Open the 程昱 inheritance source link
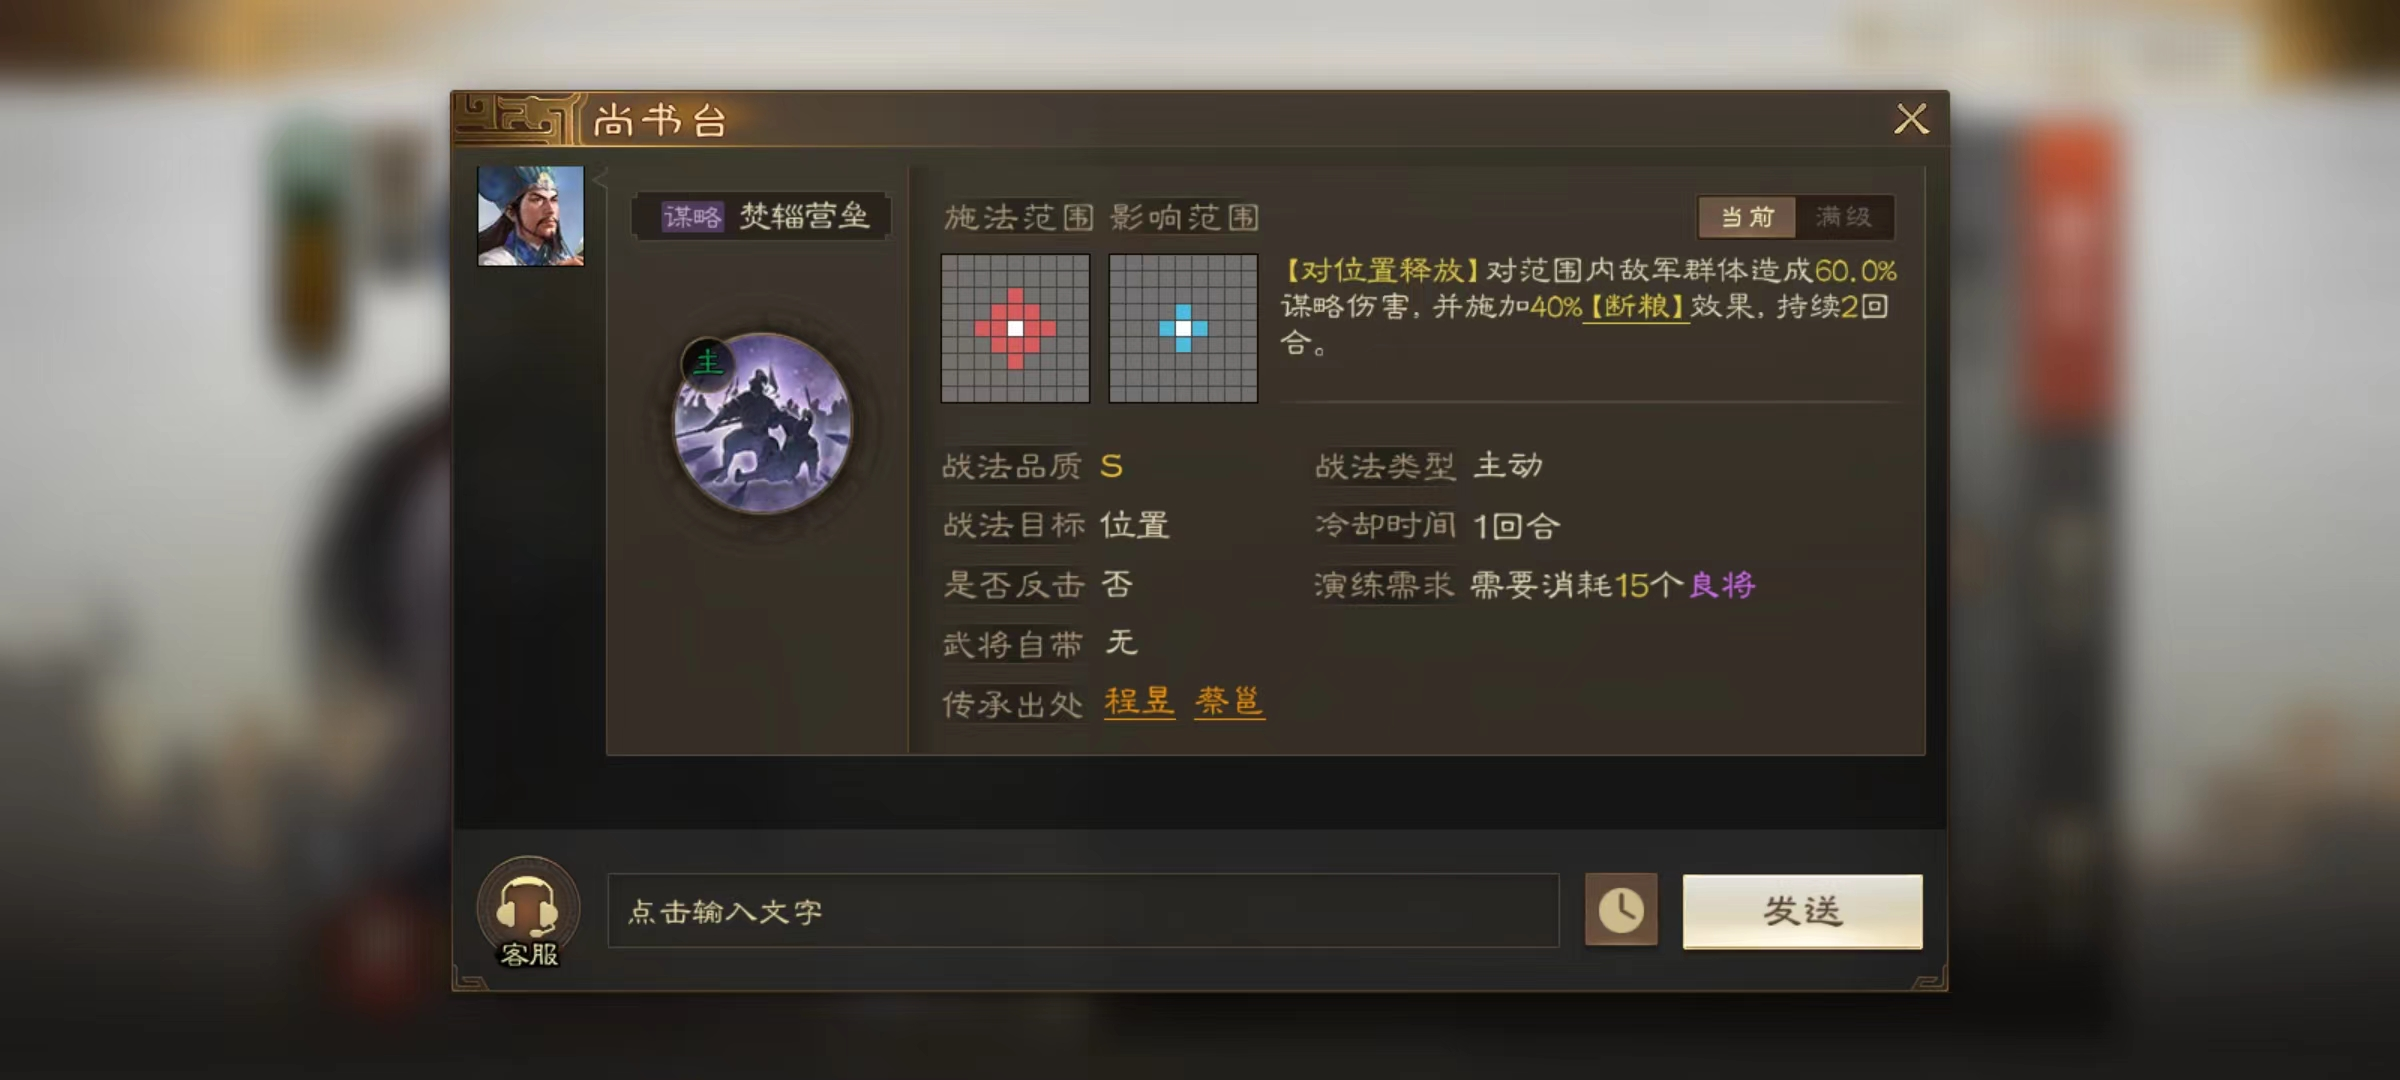The height and width of the screenshot is (1080, 2400). 1139,701
